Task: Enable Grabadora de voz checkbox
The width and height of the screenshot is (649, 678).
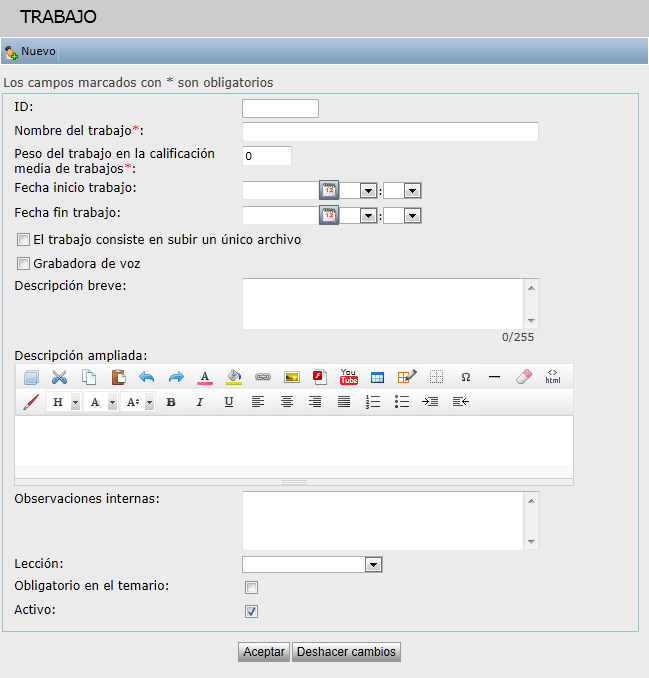Action: pyautogui.click(x=23, y=263)
